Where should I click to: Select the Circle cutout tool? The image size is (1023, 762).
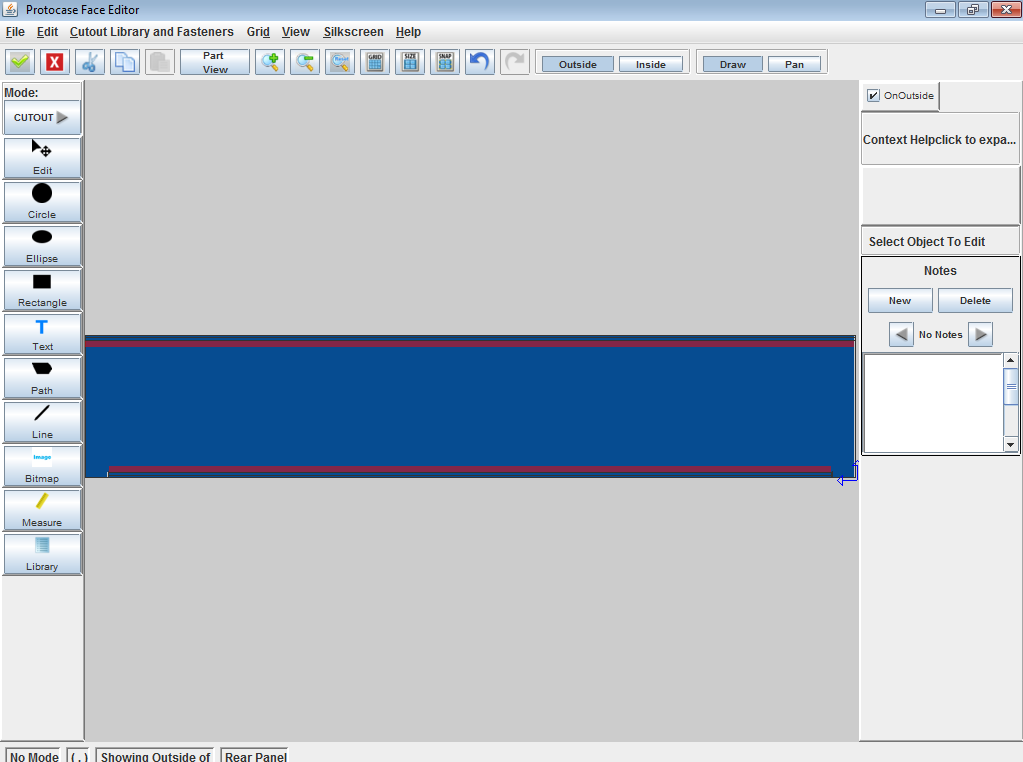(42, 202)
